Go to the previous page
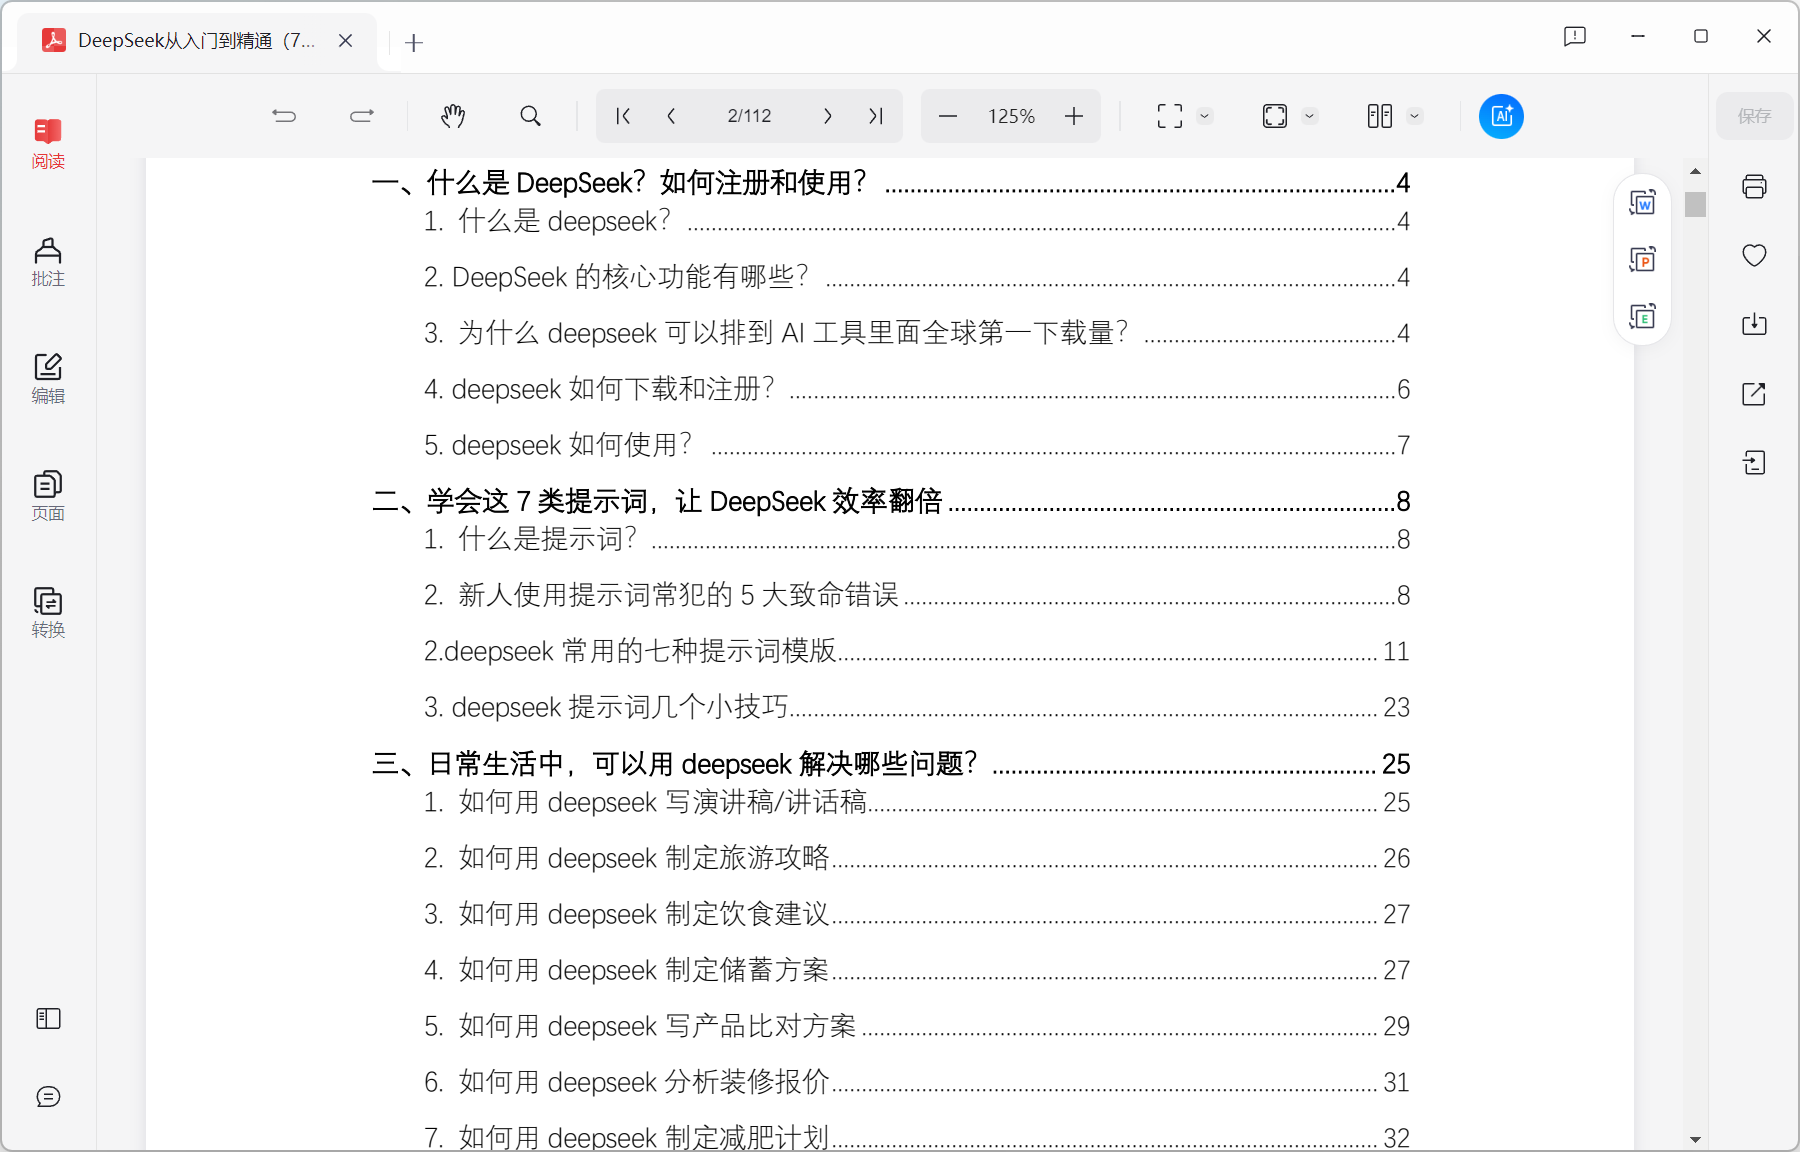 click(x=671, y=116)
